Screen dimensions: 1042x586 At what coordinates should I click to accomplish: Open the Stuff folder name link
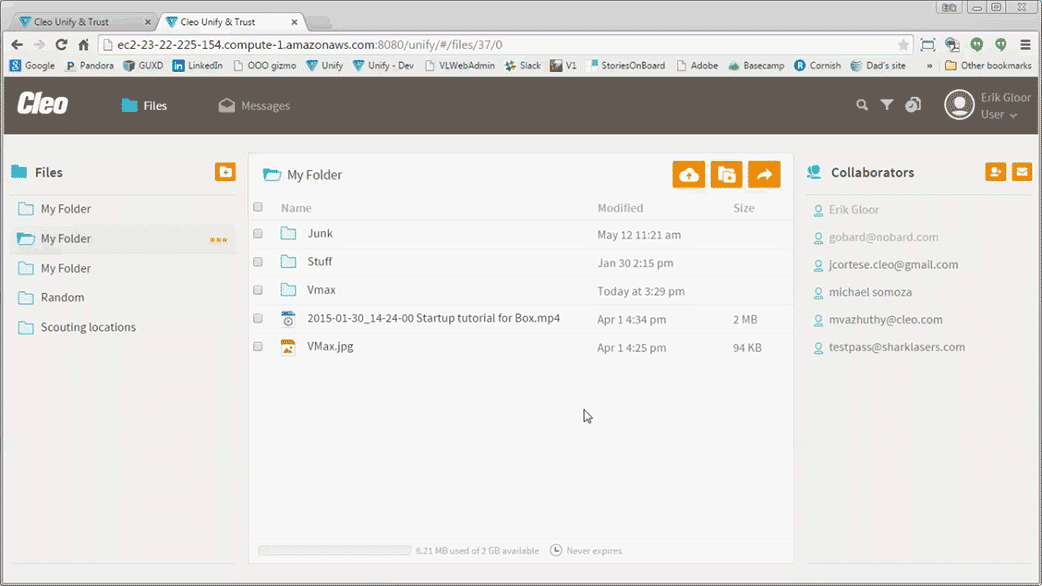tap(320, 262)
